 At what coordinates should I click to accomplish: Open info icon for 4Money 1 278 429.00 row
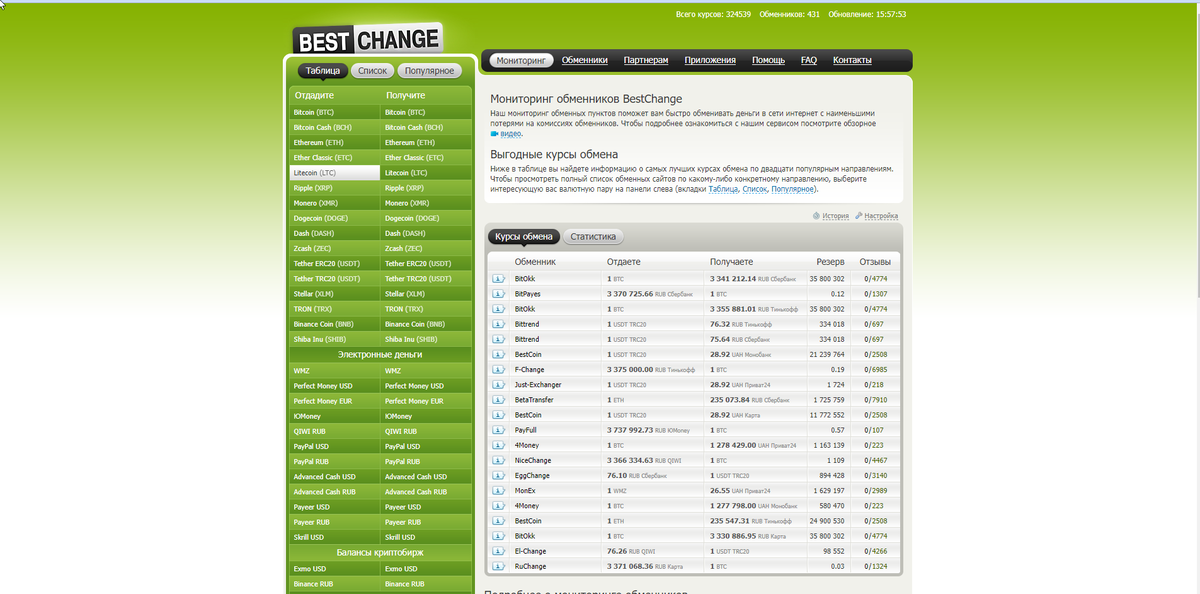click(498, 445)
